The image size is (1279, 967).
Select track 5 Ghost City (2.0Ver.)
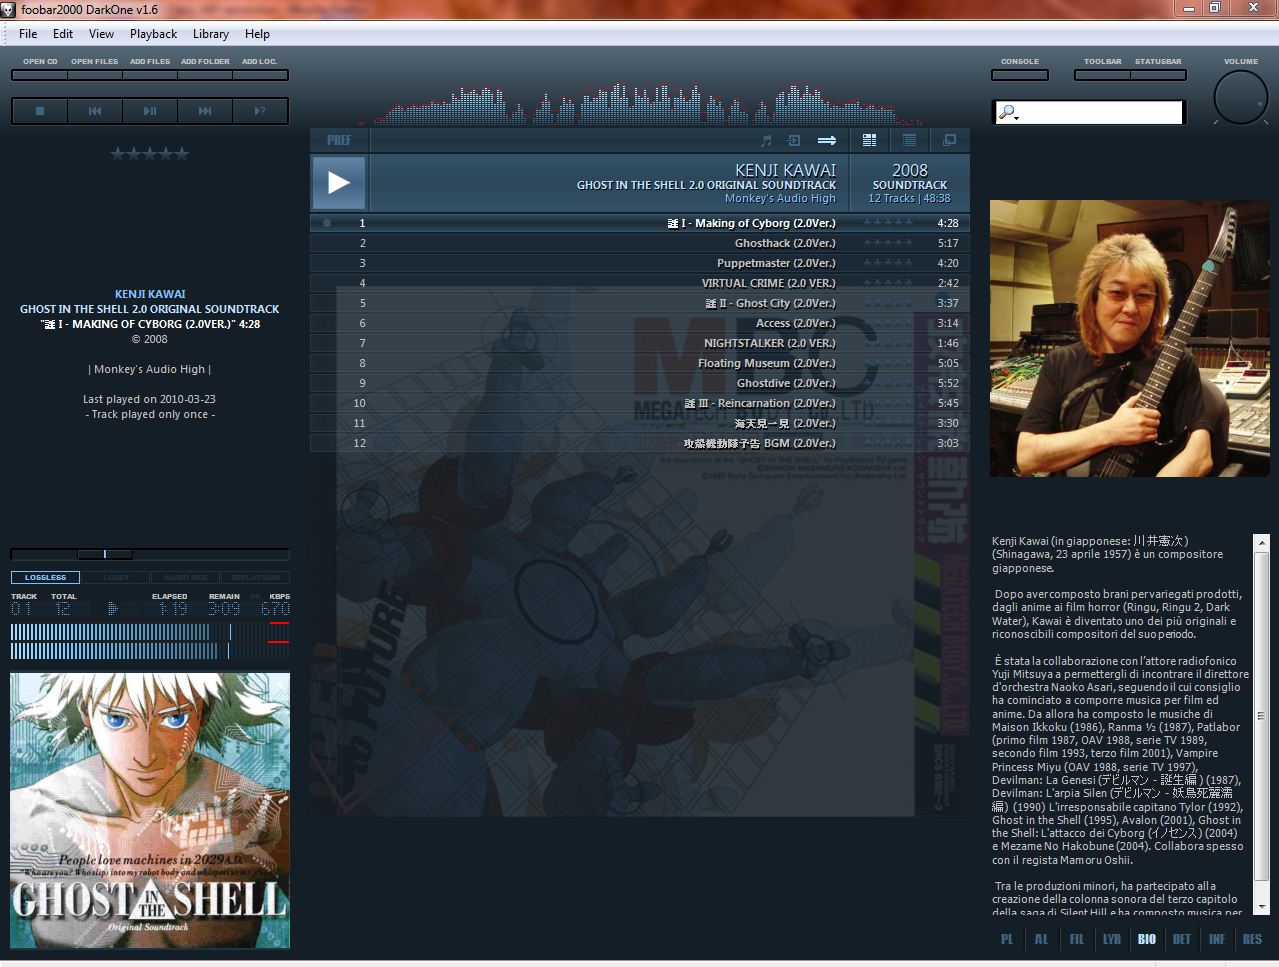[x=640, y=303]
